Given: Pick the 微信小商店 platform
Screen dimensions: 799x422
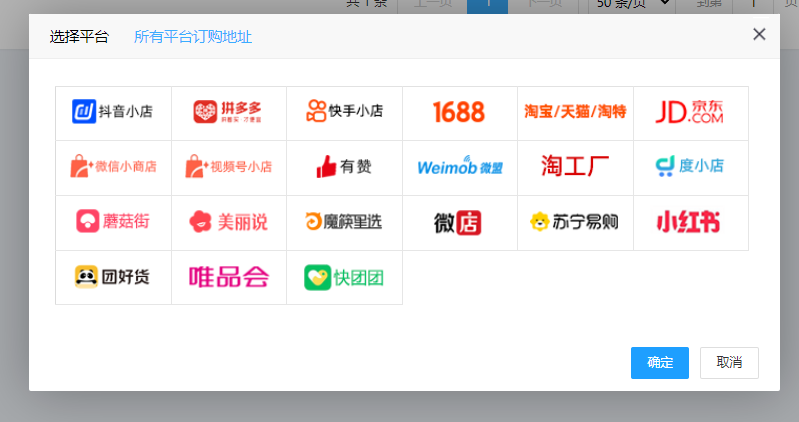Looking at the screenshot, I should pos(113,167).
